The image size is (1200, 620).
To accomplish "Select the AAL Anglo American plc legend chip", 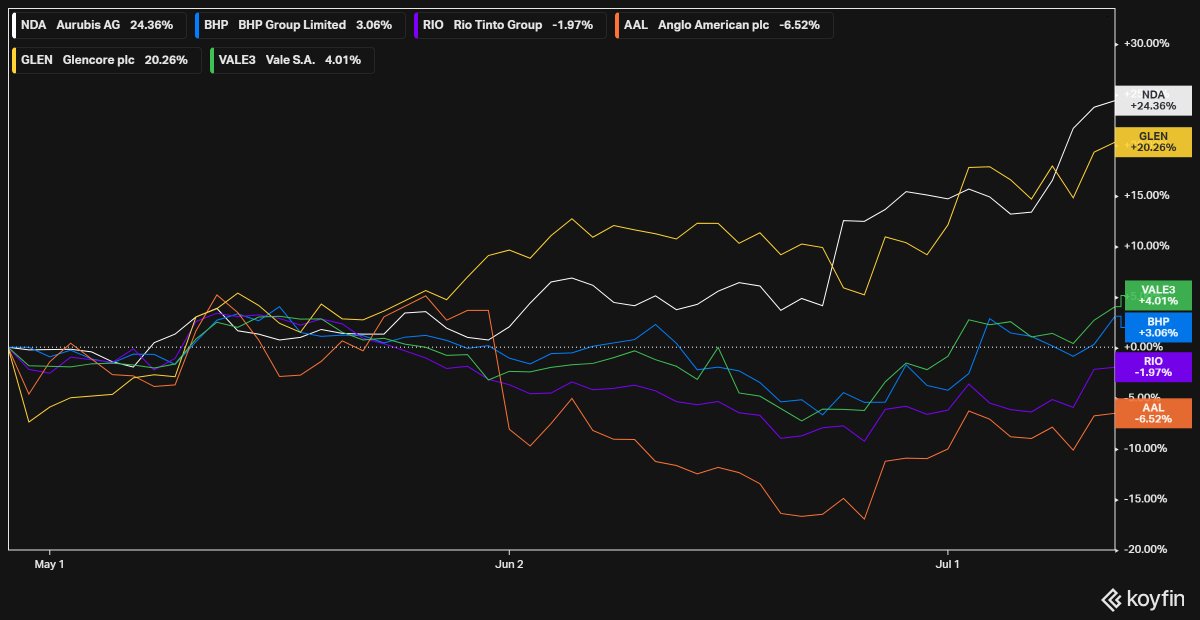I will point(722,24).
